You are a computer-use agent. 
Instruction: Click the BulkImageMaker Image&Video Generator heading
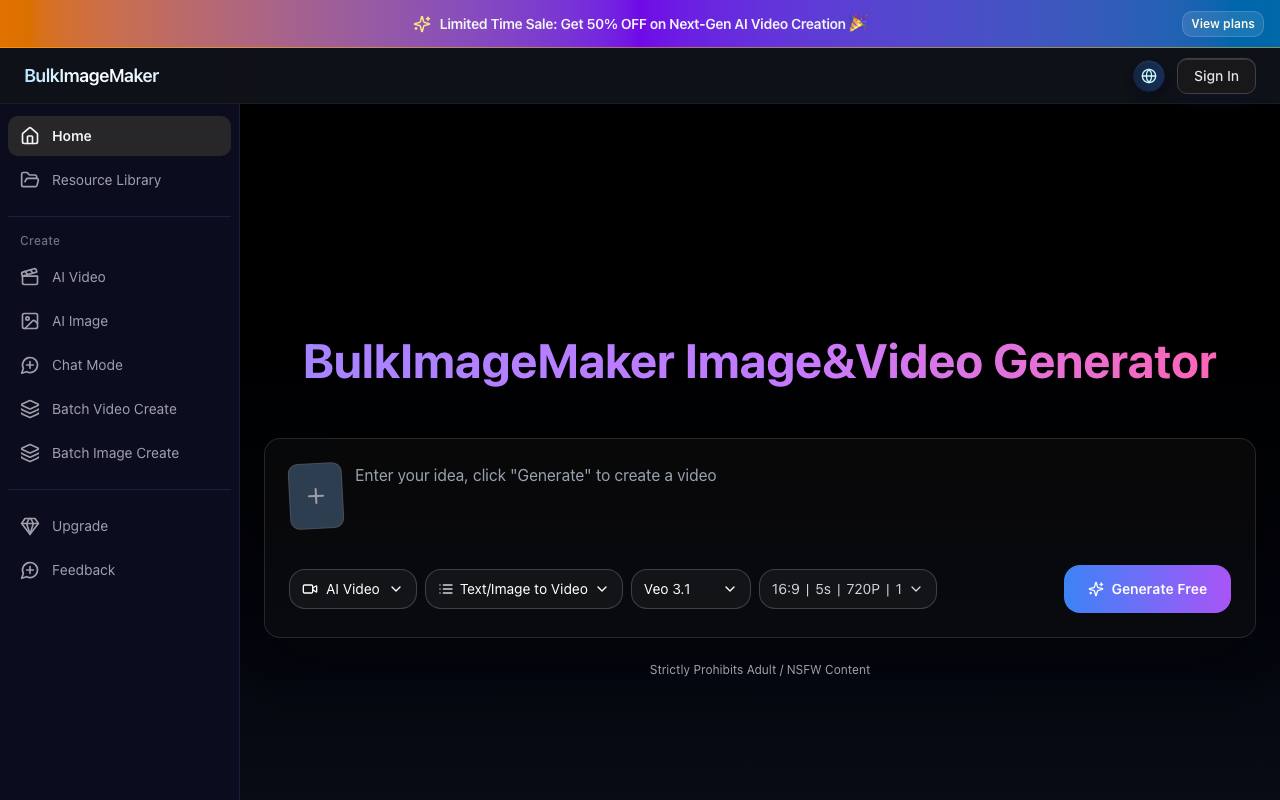tap(760, 361)
